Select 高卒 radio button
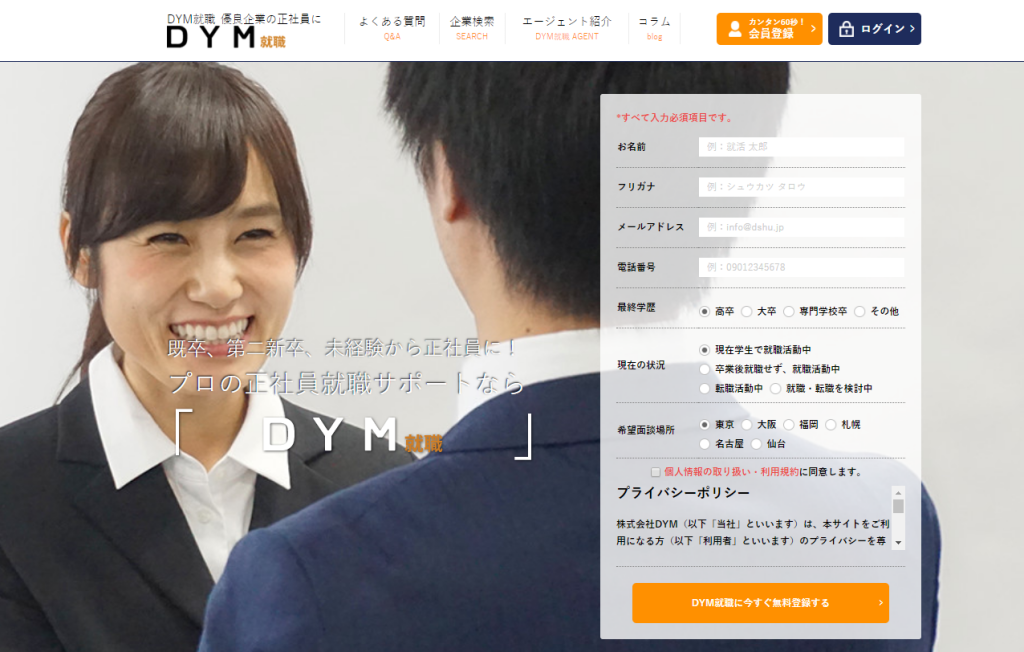Screen dimensions: 1024x652 coord(704,312)
